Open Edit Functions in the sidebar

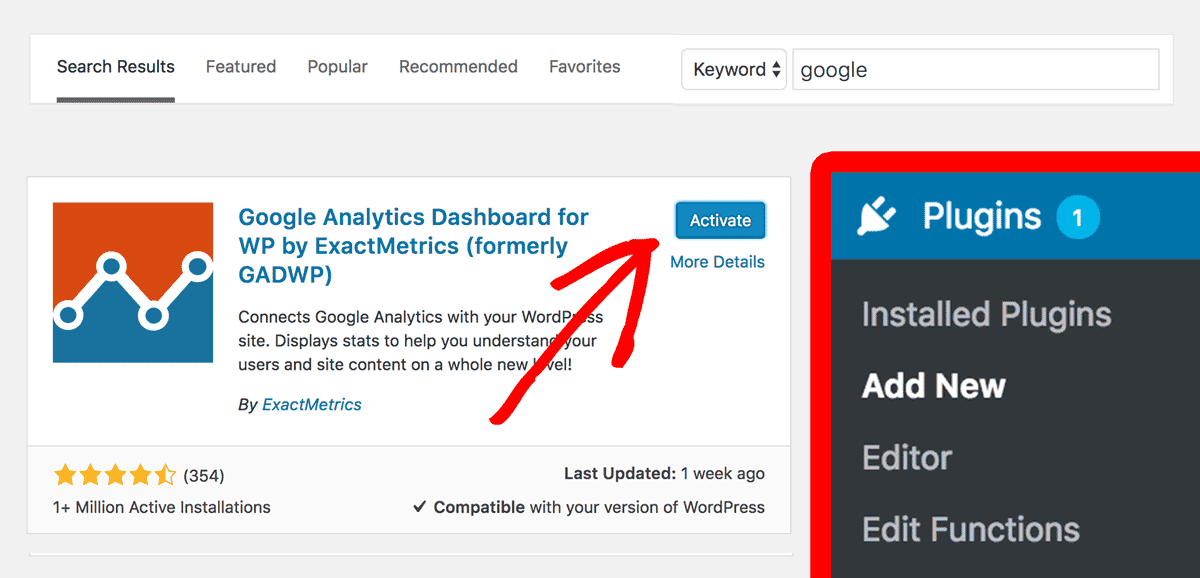971,529
